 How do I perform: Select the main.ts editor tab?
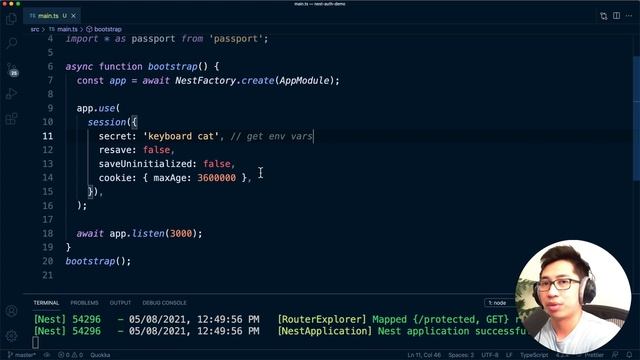click(52, 16)
